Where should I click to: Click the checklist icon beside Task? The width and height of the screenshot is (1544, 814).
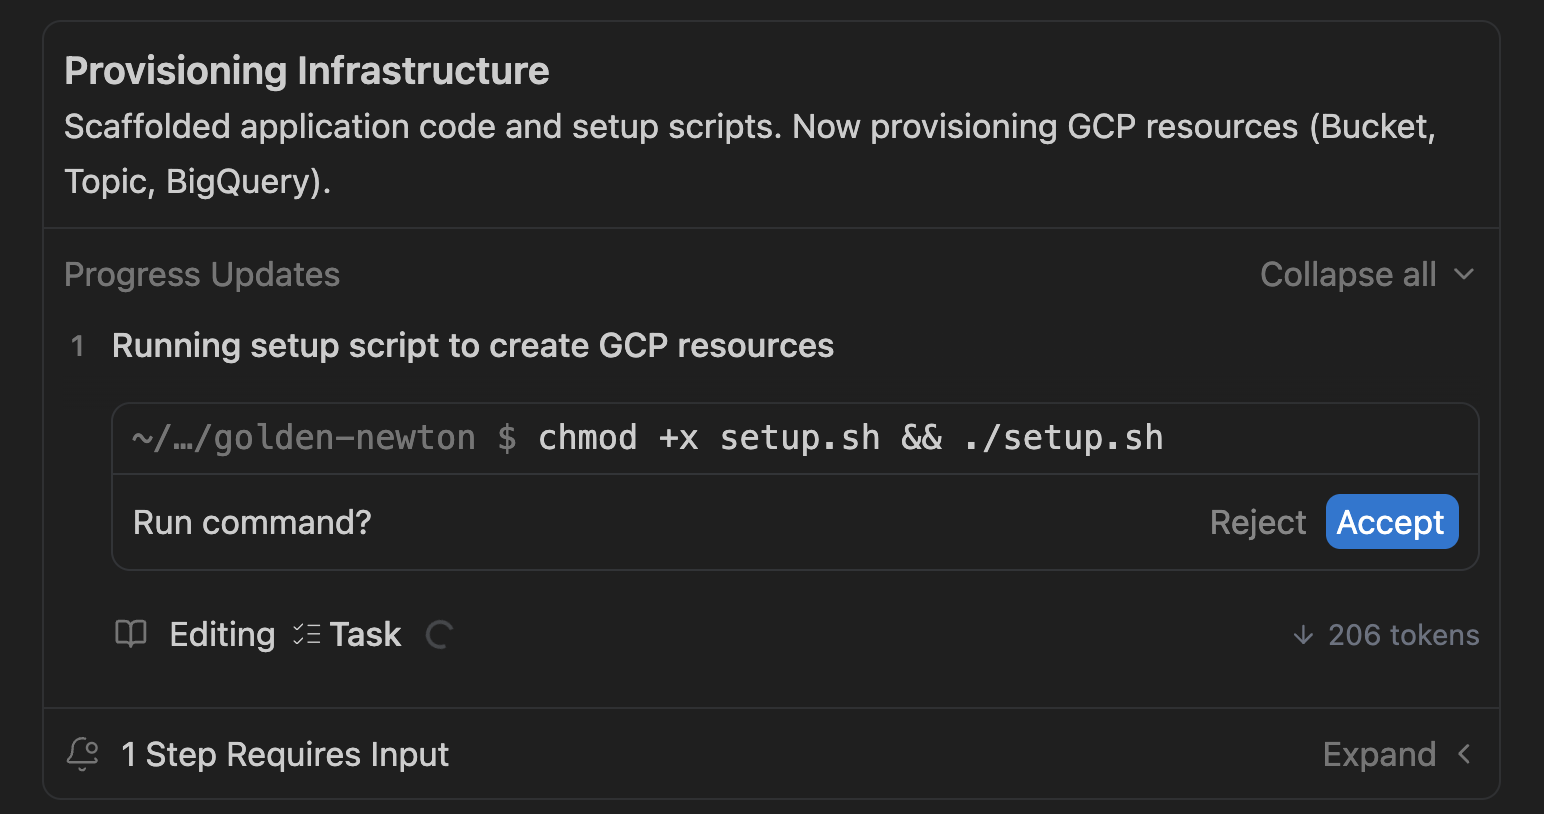coord(306,634)
